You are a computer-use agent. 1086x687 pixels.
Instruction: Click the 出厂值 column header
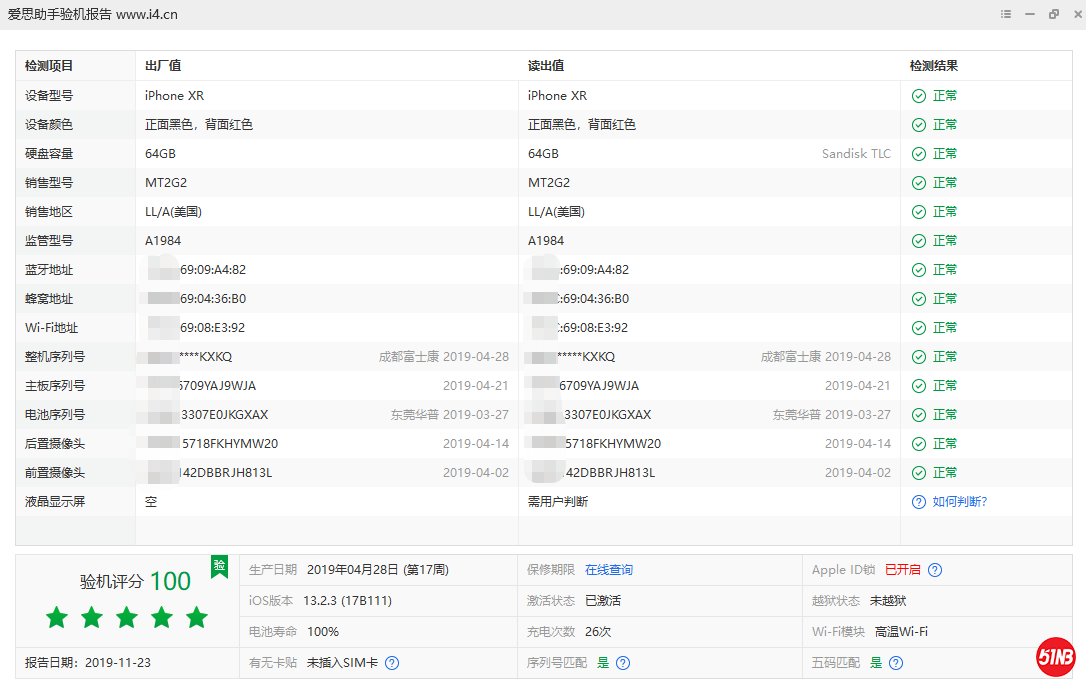click(163, 66)
